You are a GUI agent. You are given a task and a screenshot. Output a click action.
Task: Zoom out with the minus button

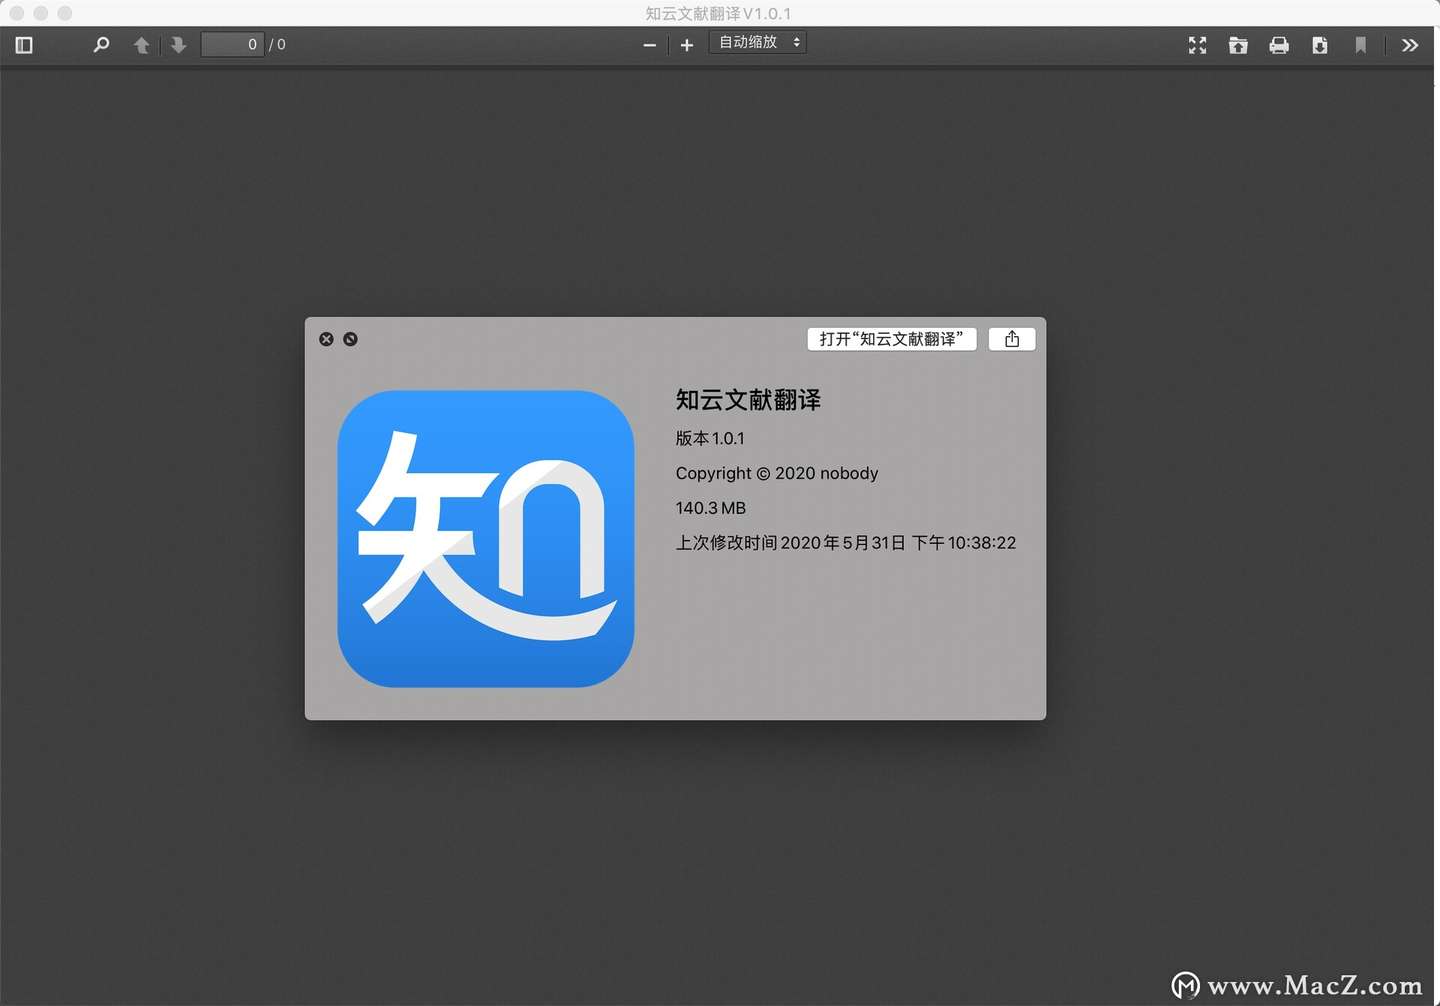(x=650, y=45)
